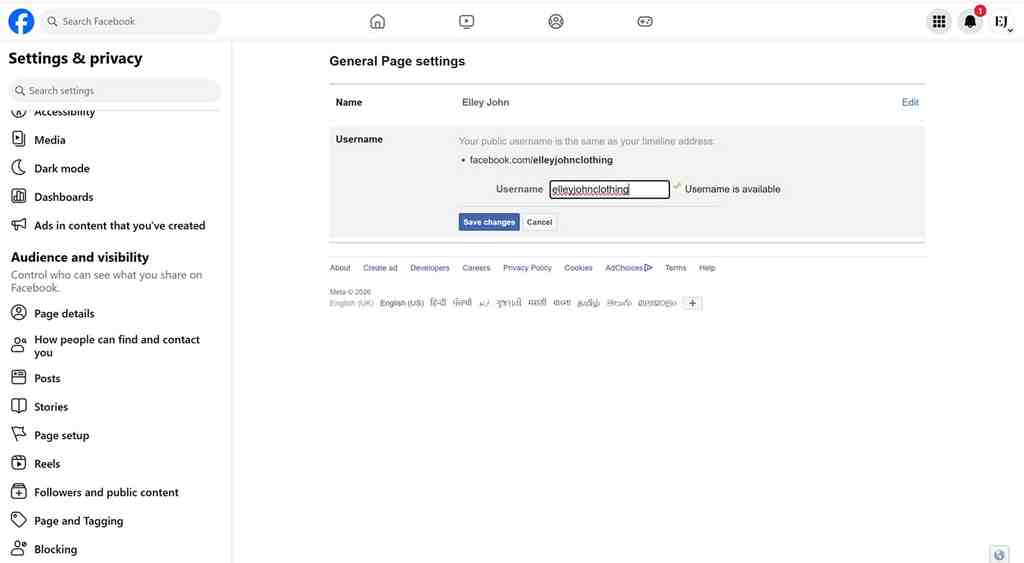Click the find and contact people icon
Image resolution: width=1024 pixels, height=563 pixels.
(19, 345)
